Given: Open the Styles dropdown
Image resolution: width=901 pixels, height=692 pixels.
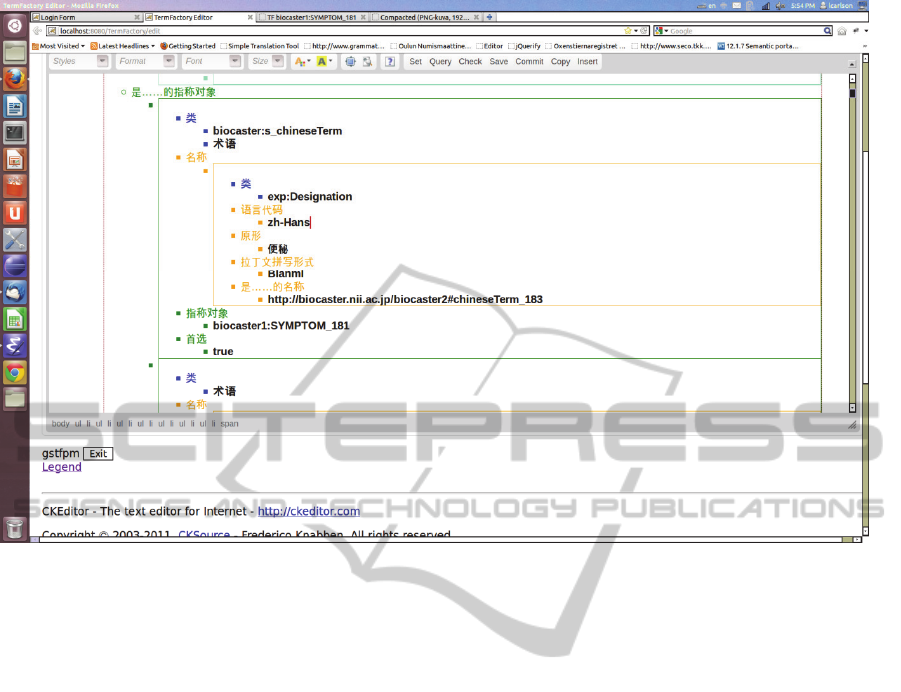Looking at the screenshot, I should coord(78,62).
